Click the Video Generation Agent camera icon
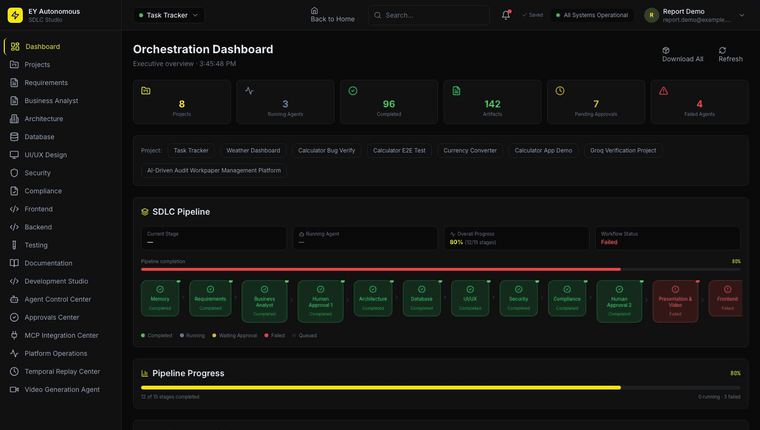This screenshot has height=430, width=760. (x=15, y=390)
